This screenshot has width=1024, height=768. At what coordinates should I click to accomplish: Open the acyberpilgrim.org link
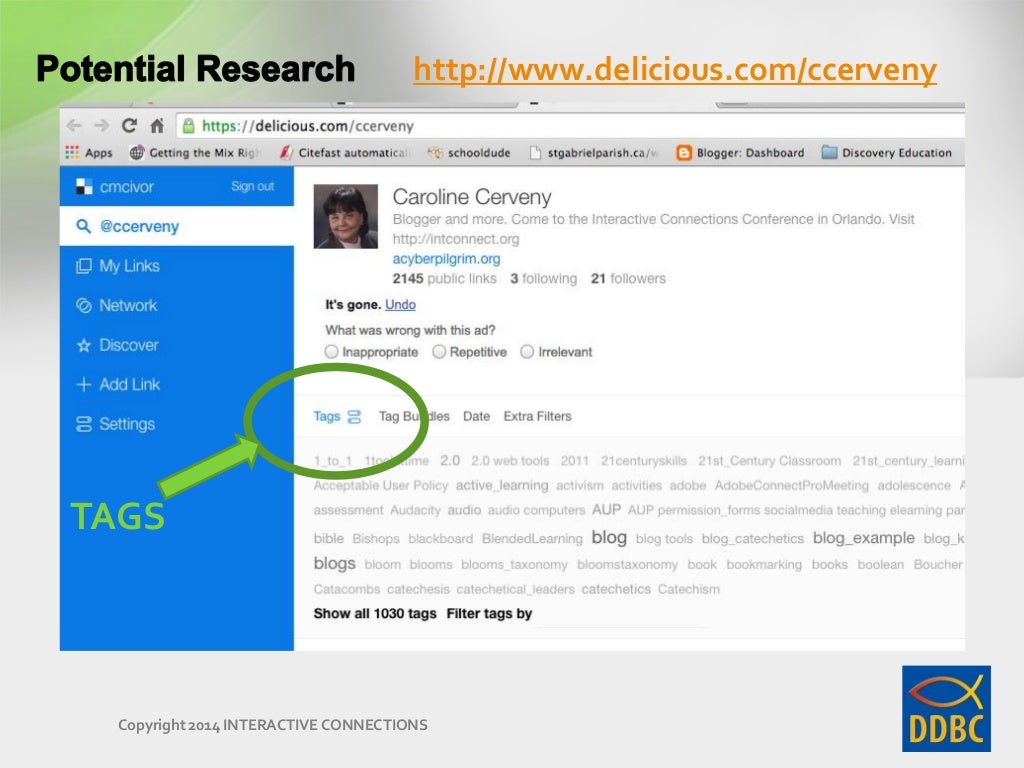pyautogui.click(x=447, y=259)
